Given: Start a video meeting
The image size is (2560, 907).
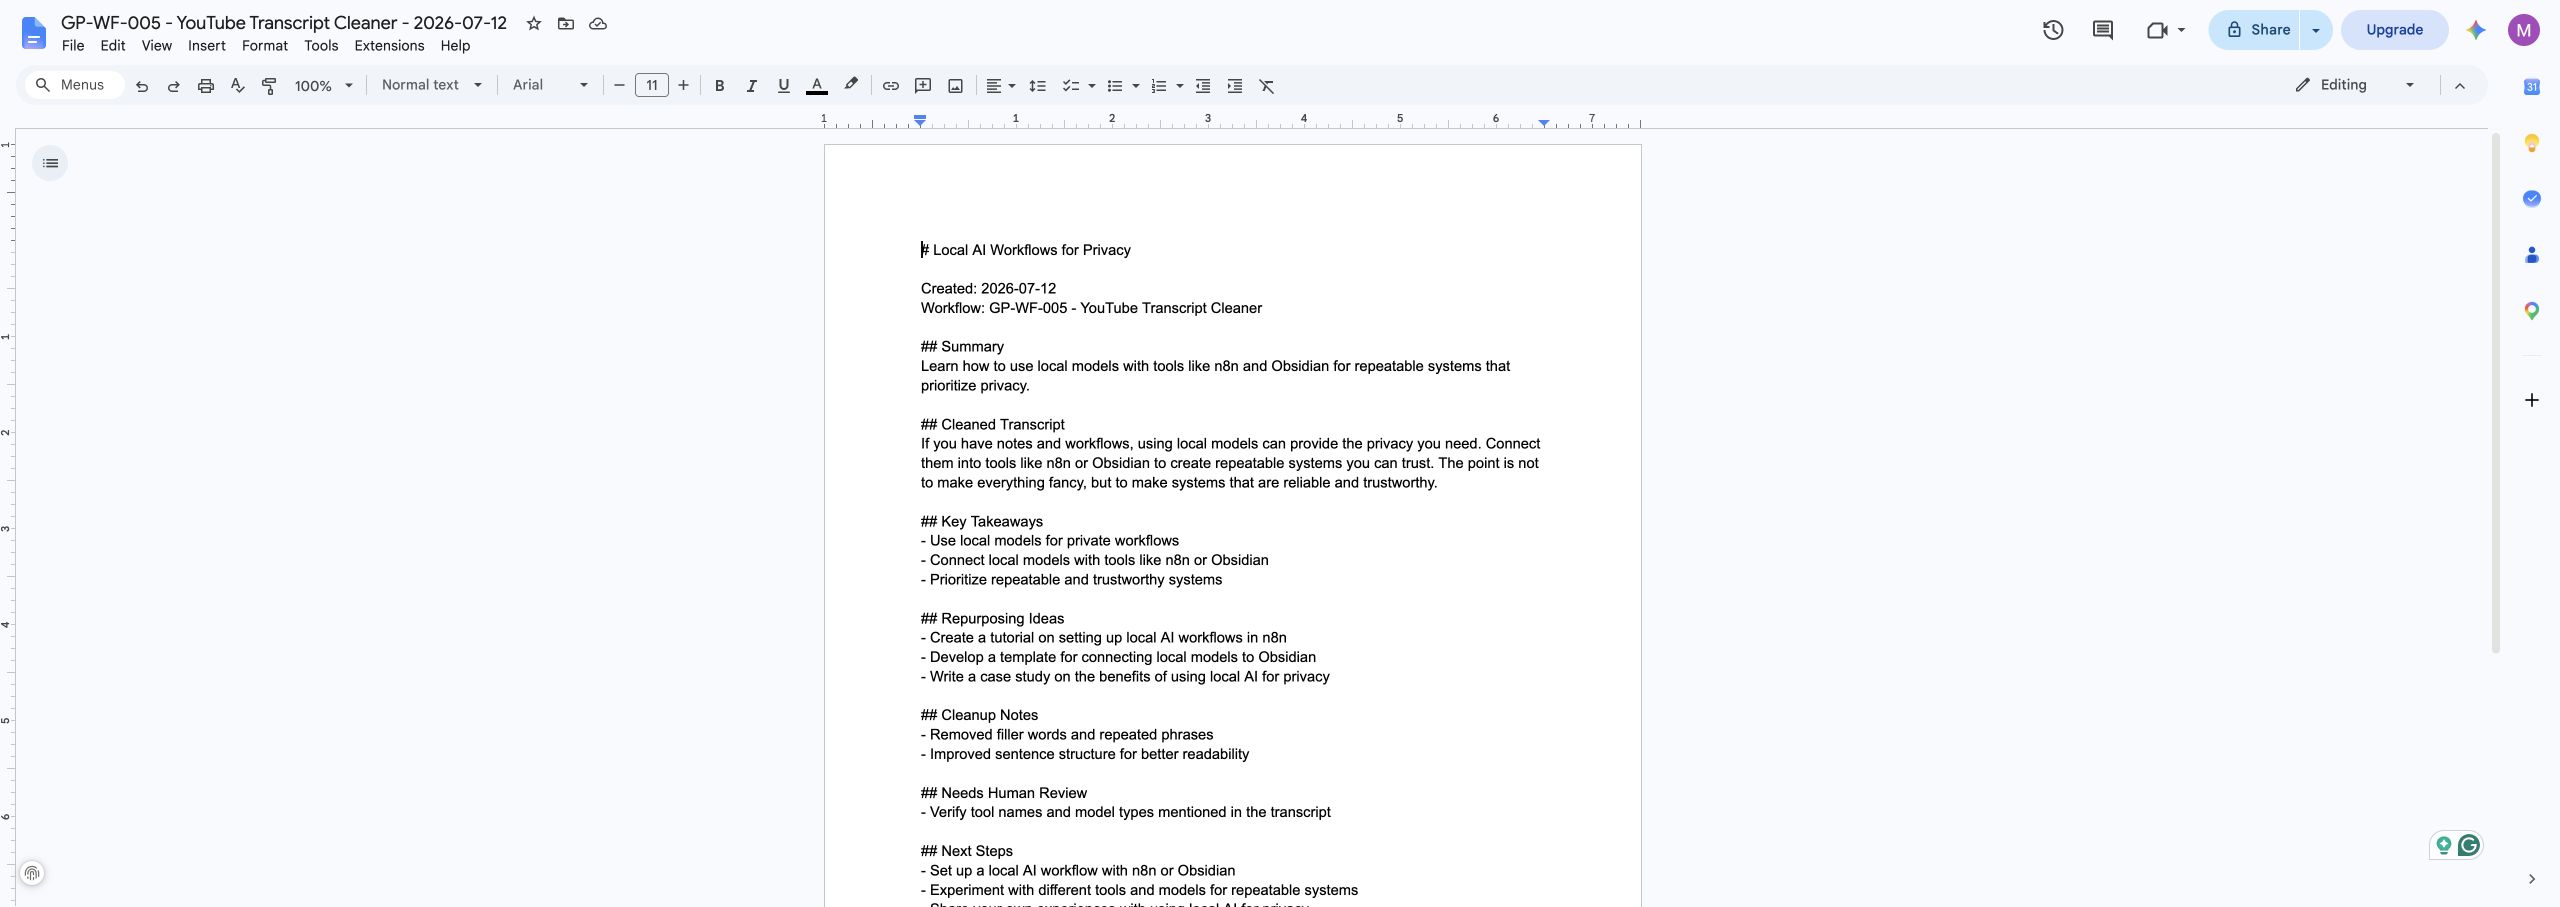Looking at the screenshot, I should 2157,30.
